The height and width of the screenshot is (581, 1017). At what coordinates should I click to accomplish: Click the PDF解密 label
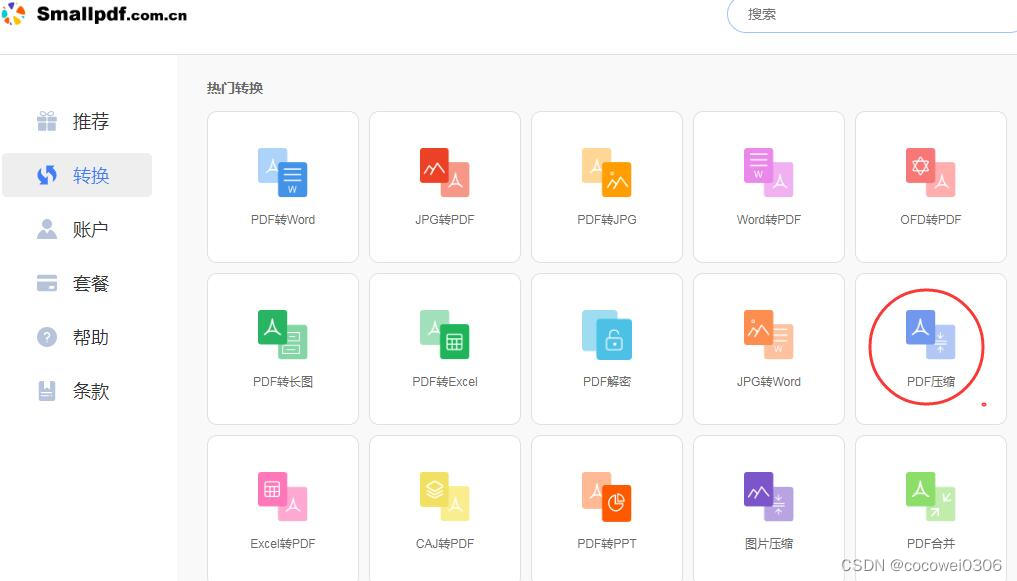606,382
